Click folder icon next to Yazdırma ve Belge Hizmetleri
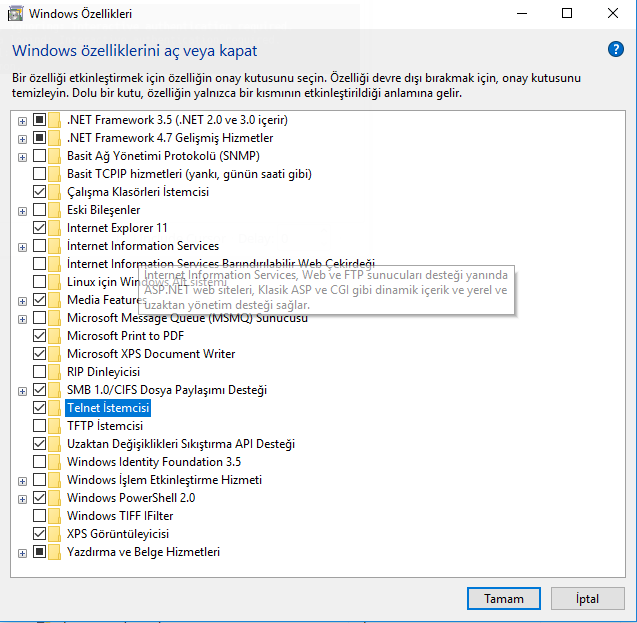637x623 pixels. coord(54,552)
